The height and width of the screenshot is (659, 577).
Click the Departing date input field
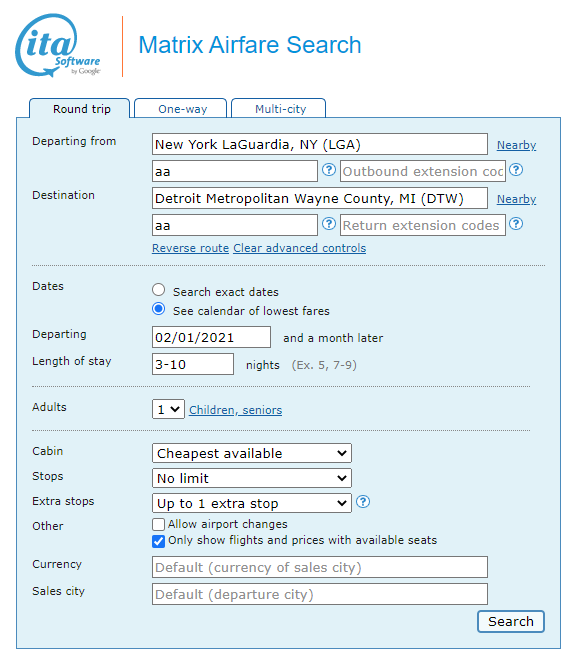[211, 337]
